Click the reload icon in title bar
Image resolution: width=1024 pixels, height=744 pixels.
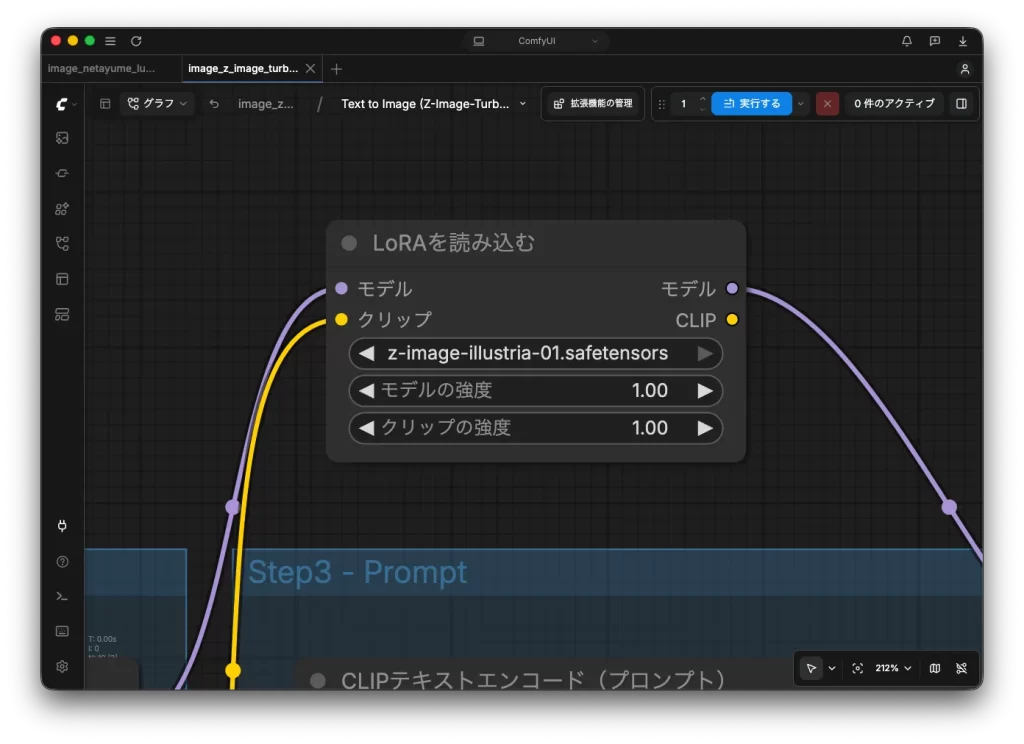(x=136, y=40)
